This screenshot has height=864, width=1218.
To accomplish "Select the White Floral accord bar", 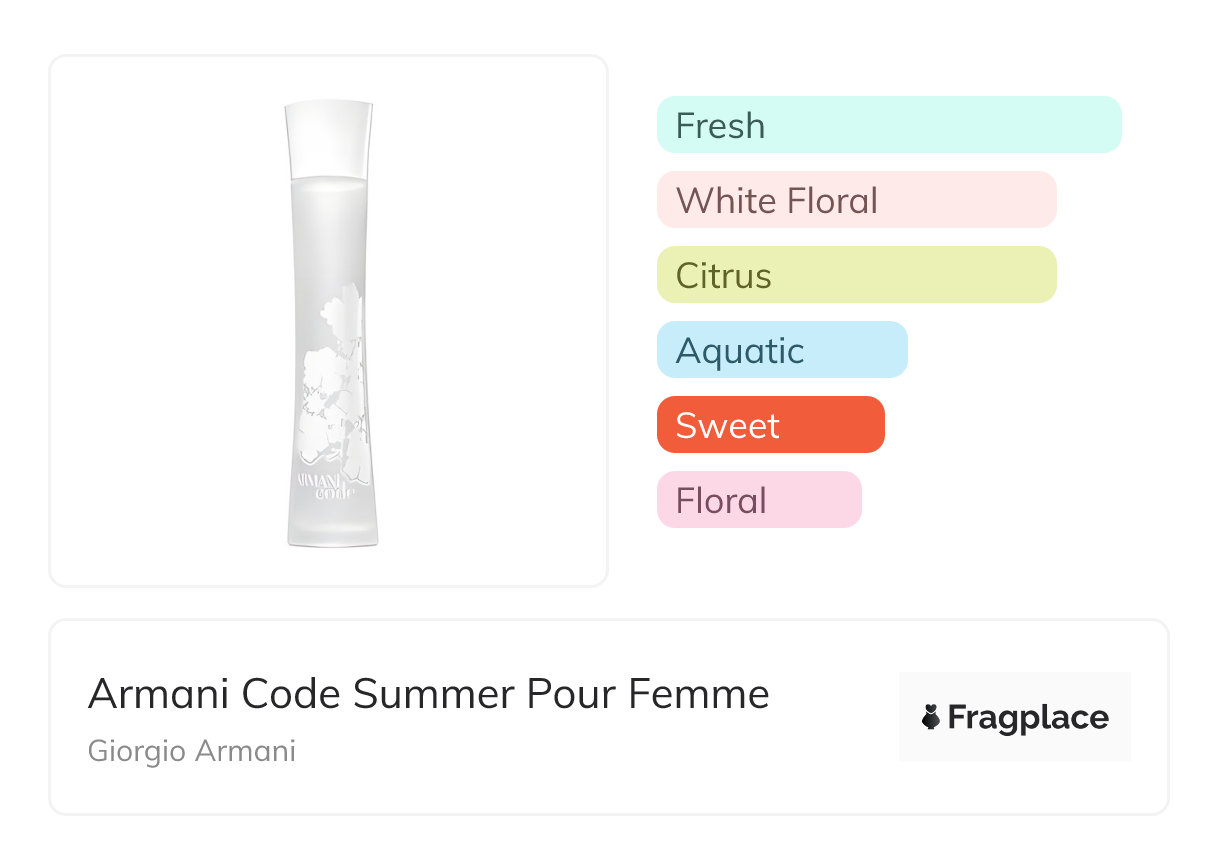I will [x=856, y=200].
